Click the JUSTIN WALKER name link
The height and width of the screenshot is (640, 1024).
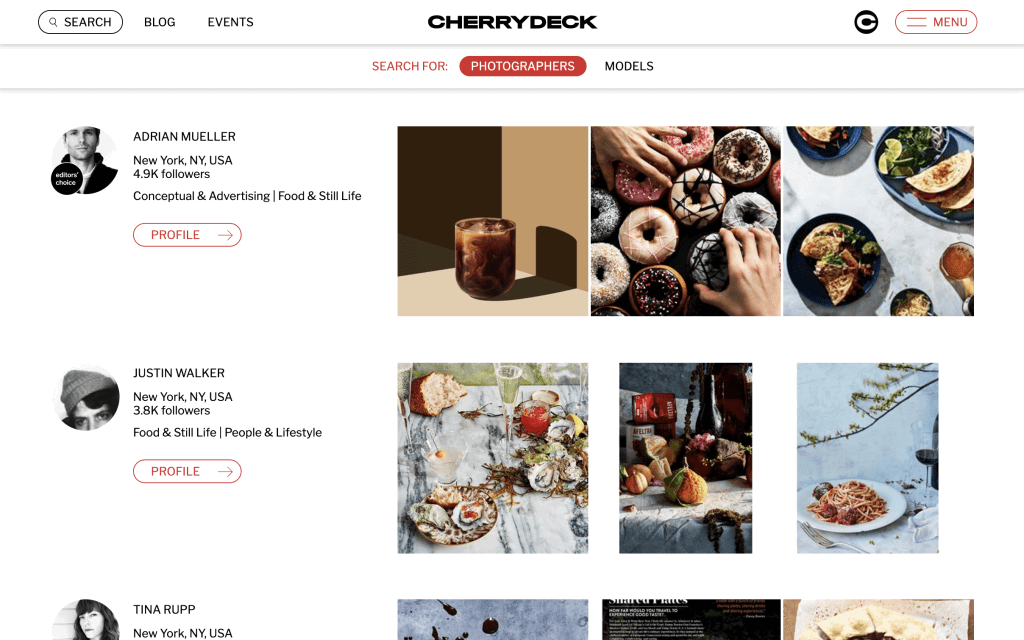179,373
